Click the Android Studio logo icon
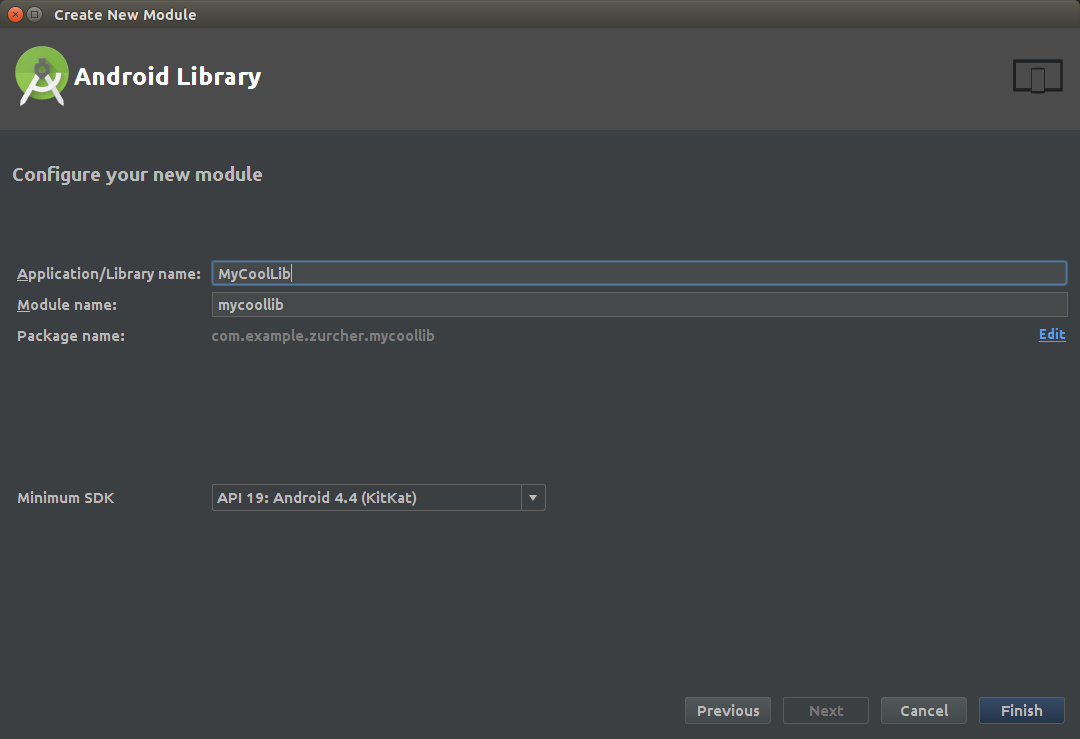The width and height of the screenshot is (1080, 739). (x=41, y=76)
